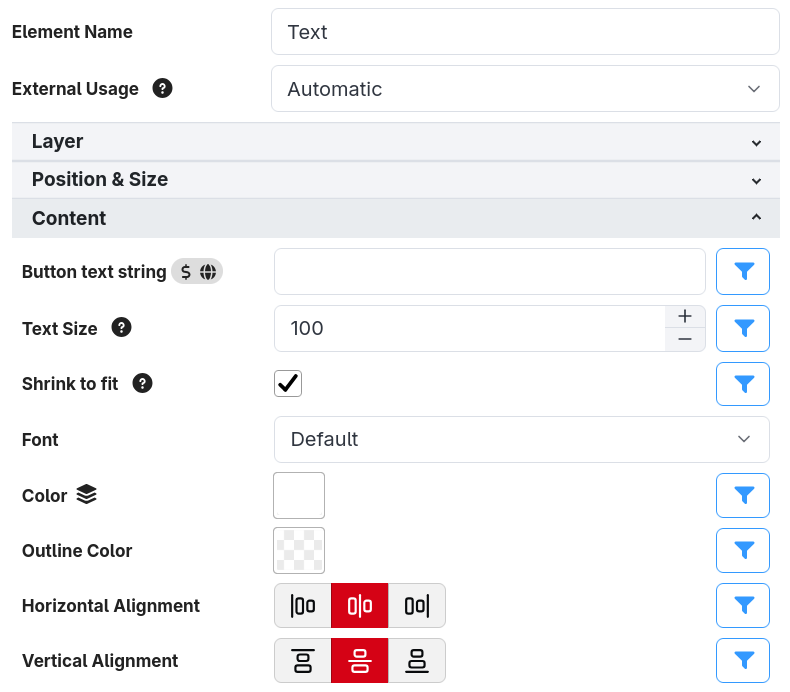The height and width of the screenshot is (692, 790).
Task: Open filter for Horizontal Alignment
Action: click(743, 605)
